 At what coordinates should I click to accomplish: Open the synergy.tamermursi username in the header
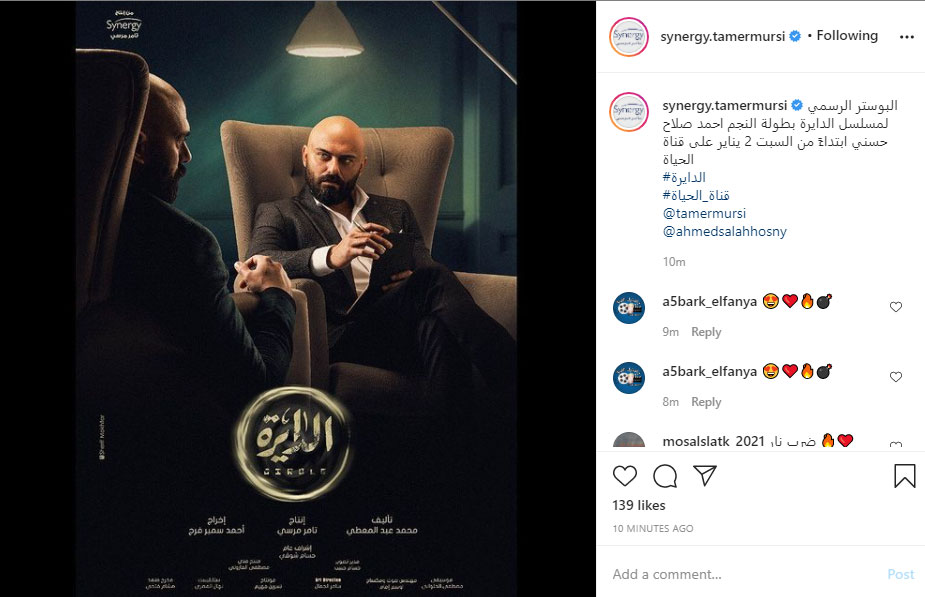723,36
